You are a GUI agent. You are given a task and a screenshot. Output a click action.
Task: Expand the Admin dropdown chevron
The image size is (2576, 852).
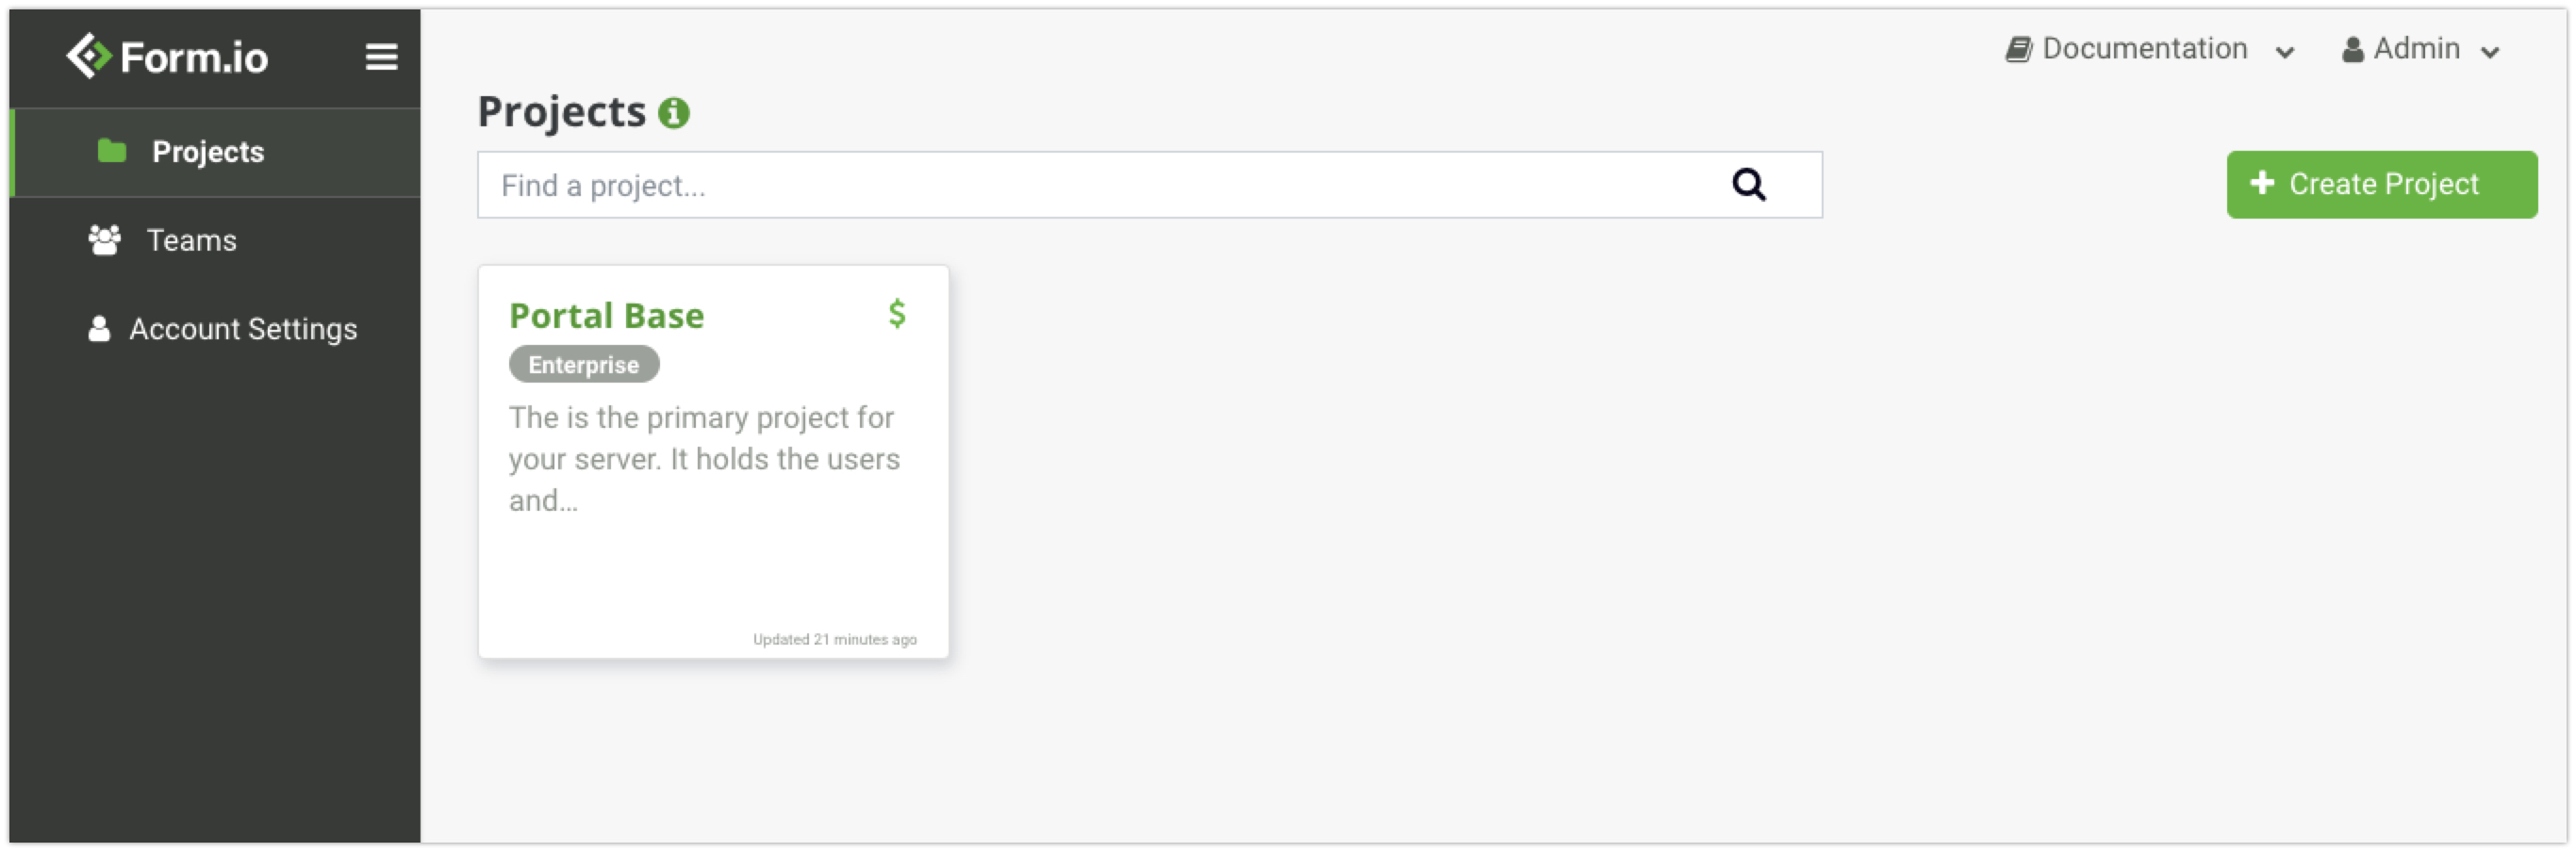(2490, 52)
